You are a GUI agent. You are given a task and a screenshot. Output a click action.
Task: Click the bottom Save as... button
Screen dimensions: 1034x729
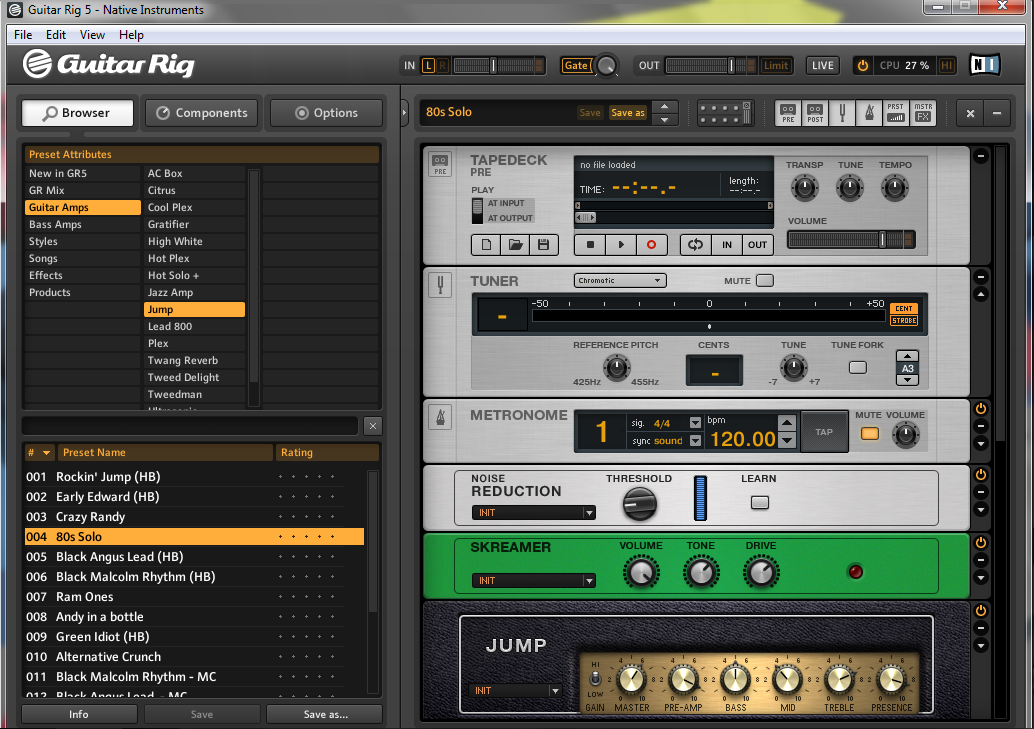pyautogui.click(x=325, y=714)
